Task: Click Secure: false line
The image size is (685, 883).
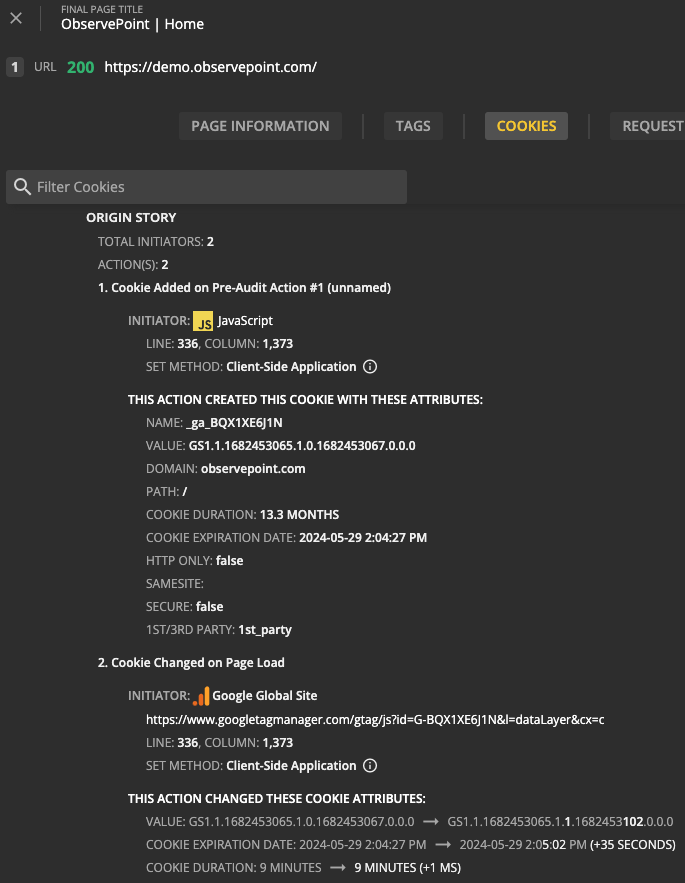Action: pyautogui.click(x=184, y=607)
